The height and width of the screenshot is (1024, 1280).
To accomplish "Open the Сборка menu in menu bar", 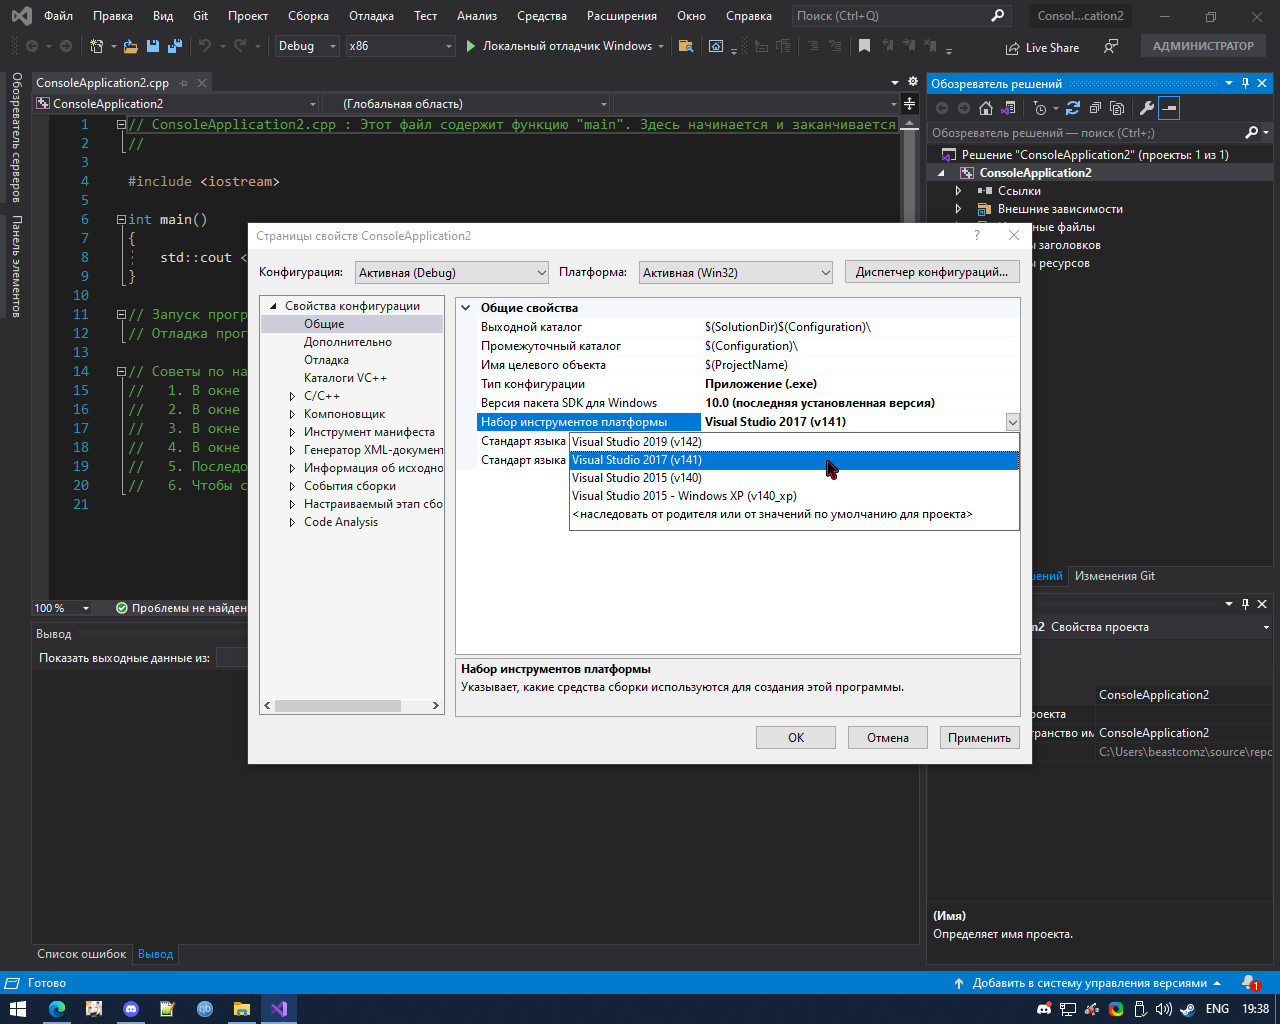I will [x=308, y=16].
